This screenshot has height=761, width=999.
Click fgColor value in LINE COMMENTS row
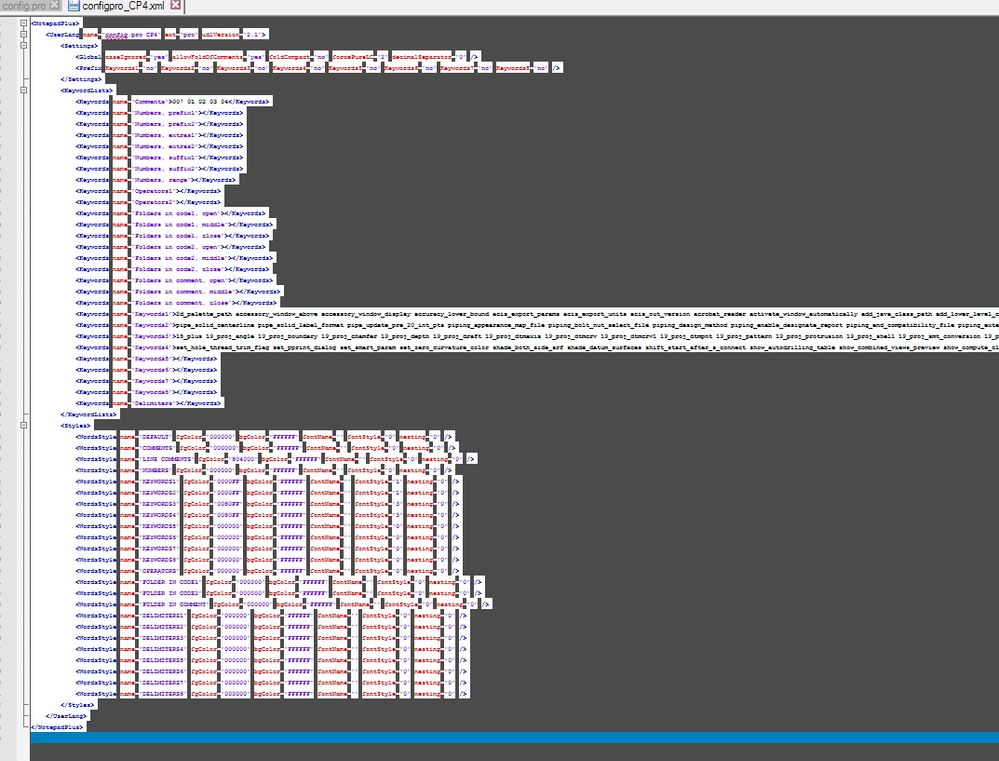[243, 459]
